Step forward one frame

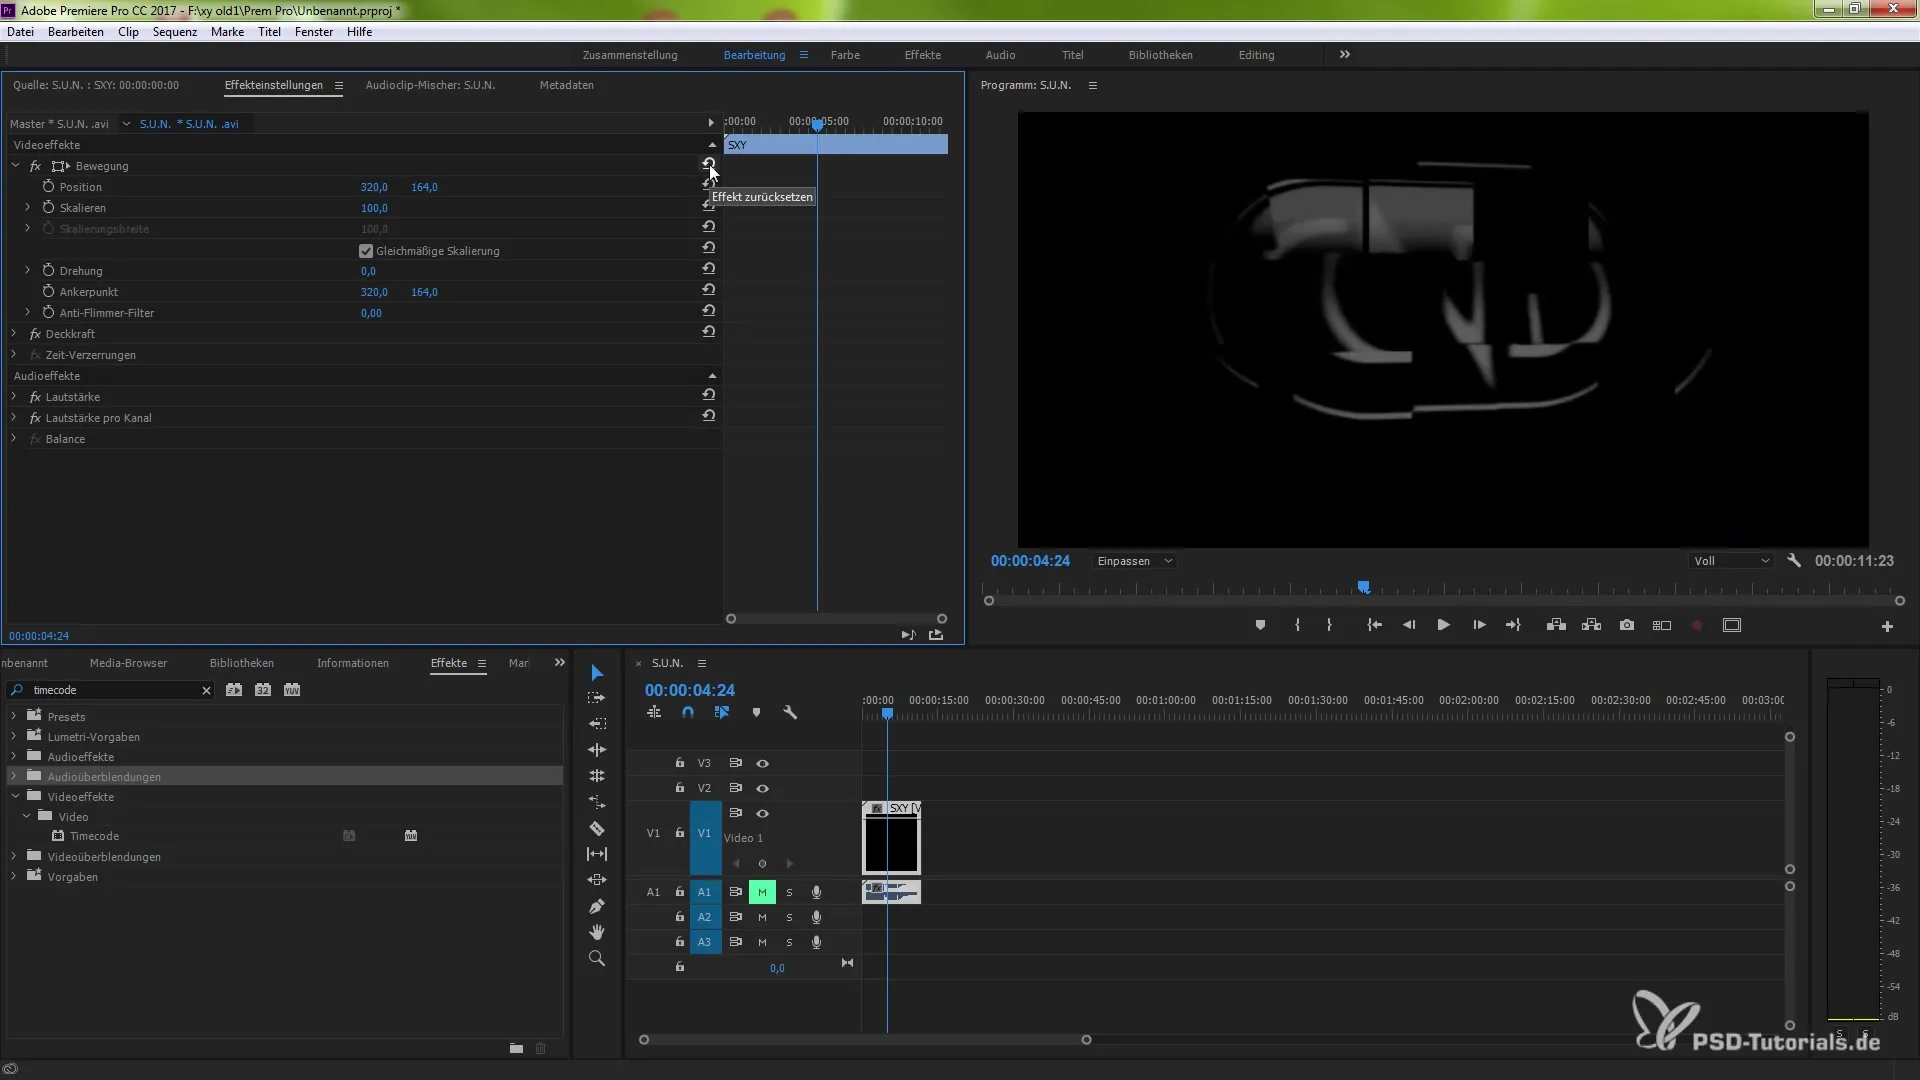pyautogui.click(x=1479, y=625)
